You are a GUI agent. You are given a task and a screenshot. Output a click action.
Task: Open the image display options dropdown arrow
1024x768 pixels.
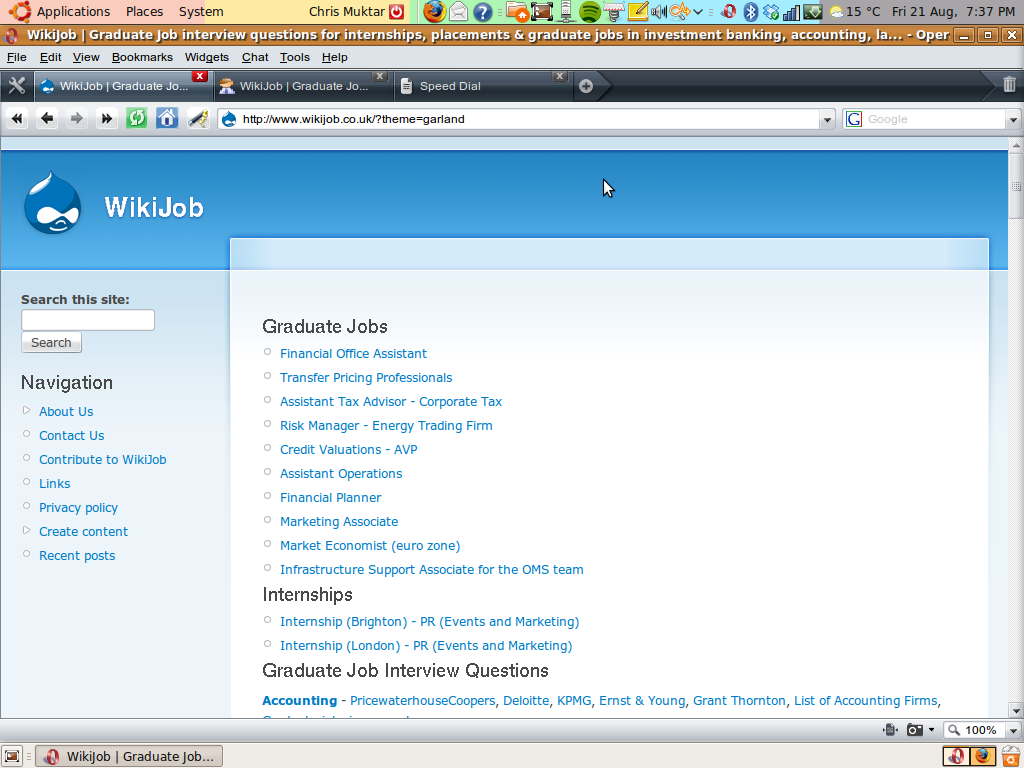coord(931,729)
